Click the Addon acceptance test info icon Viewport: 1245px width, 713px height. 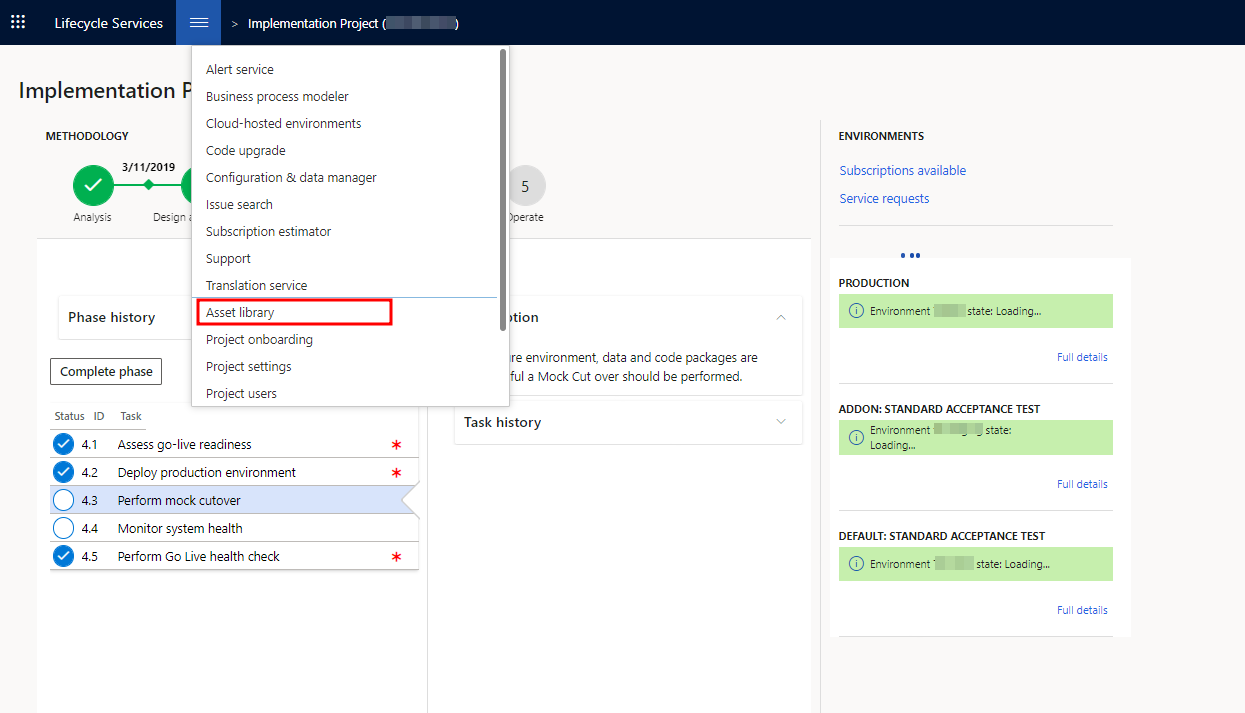click(x=855, y=437)
